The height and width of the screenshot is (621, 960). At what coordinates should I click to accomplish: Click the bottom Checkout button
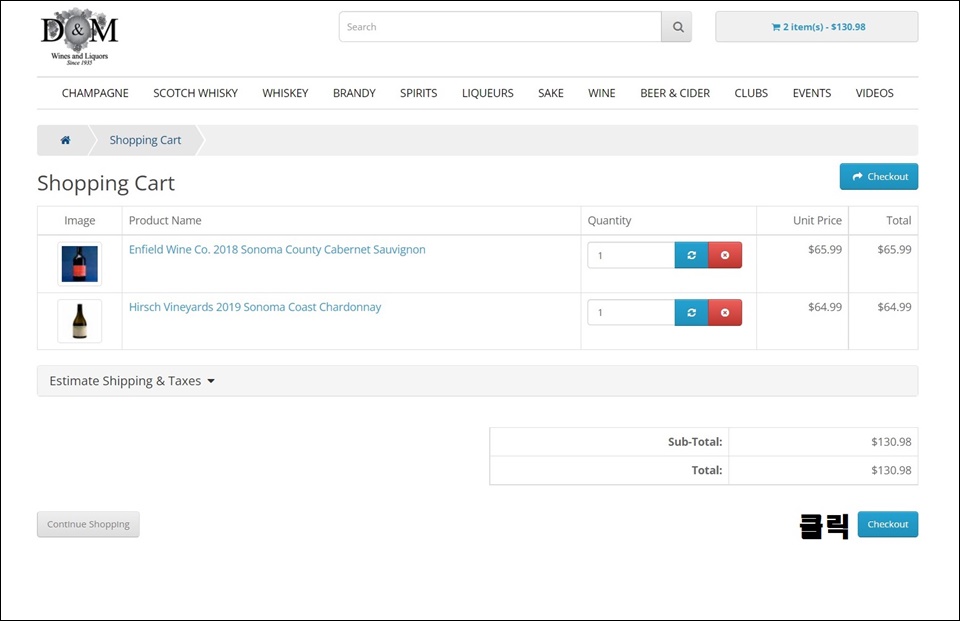pyautogui.click(x=888, y=524)
